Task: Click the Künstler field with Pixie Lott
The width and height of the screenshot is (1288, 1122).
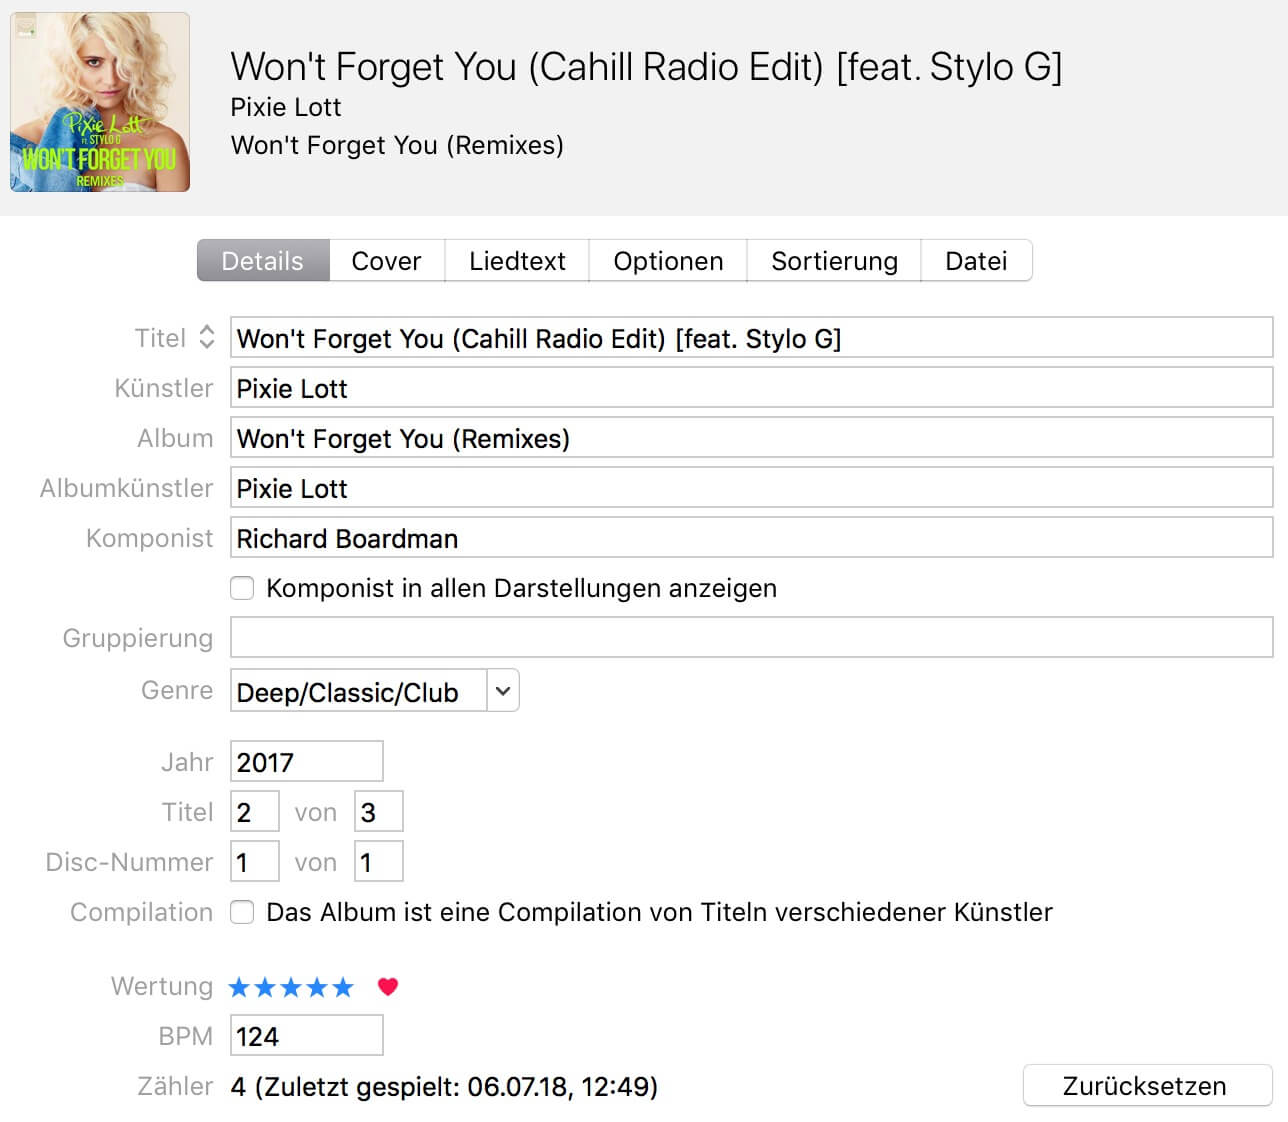Action: pos(751,388)
